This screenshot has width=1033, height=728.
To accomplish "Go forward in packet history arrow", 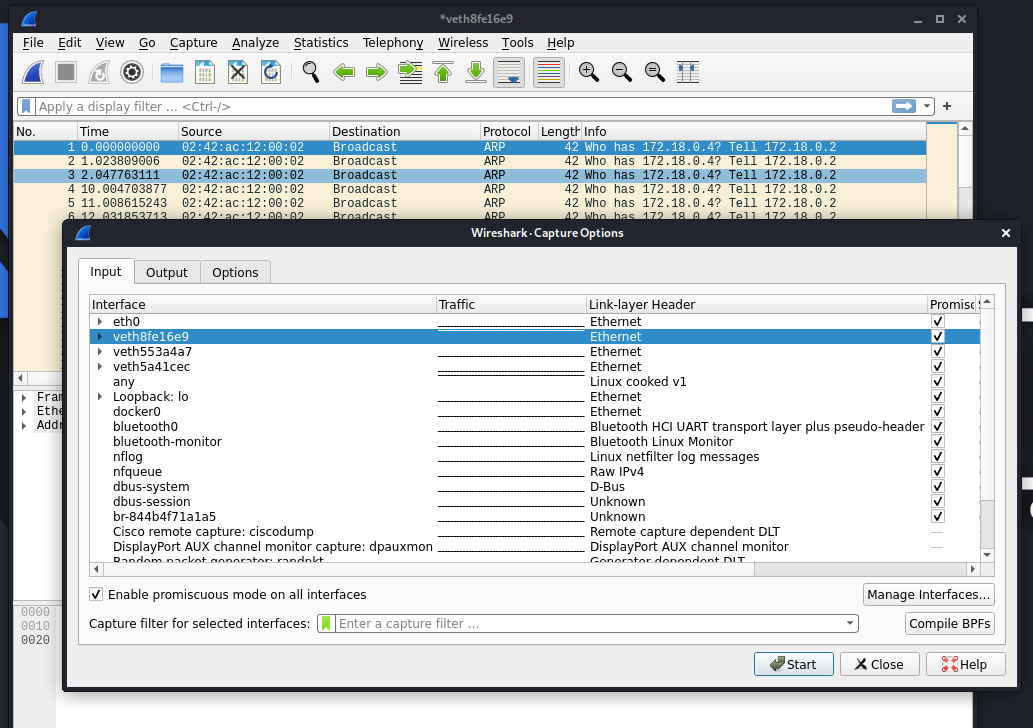I will [377, 72].
